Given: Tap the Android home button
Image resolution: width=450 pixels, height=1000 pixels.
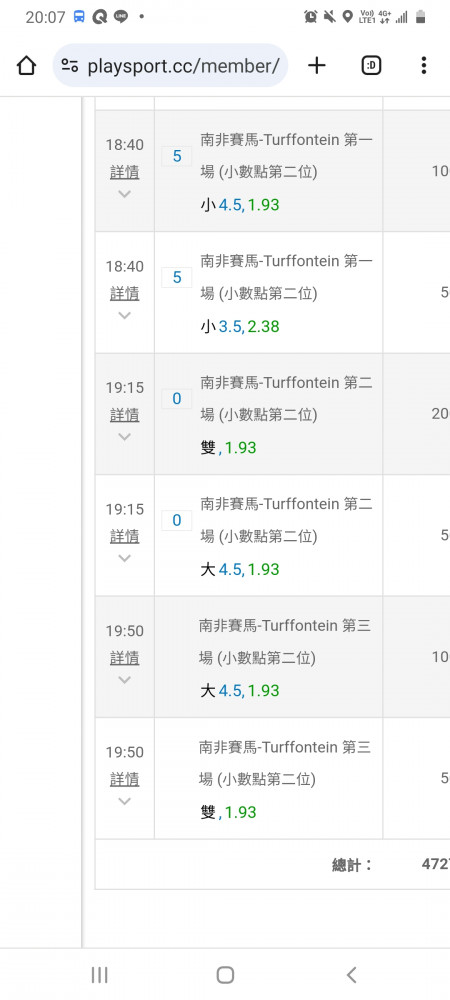Looking at the screenshot, I should 225,974.
